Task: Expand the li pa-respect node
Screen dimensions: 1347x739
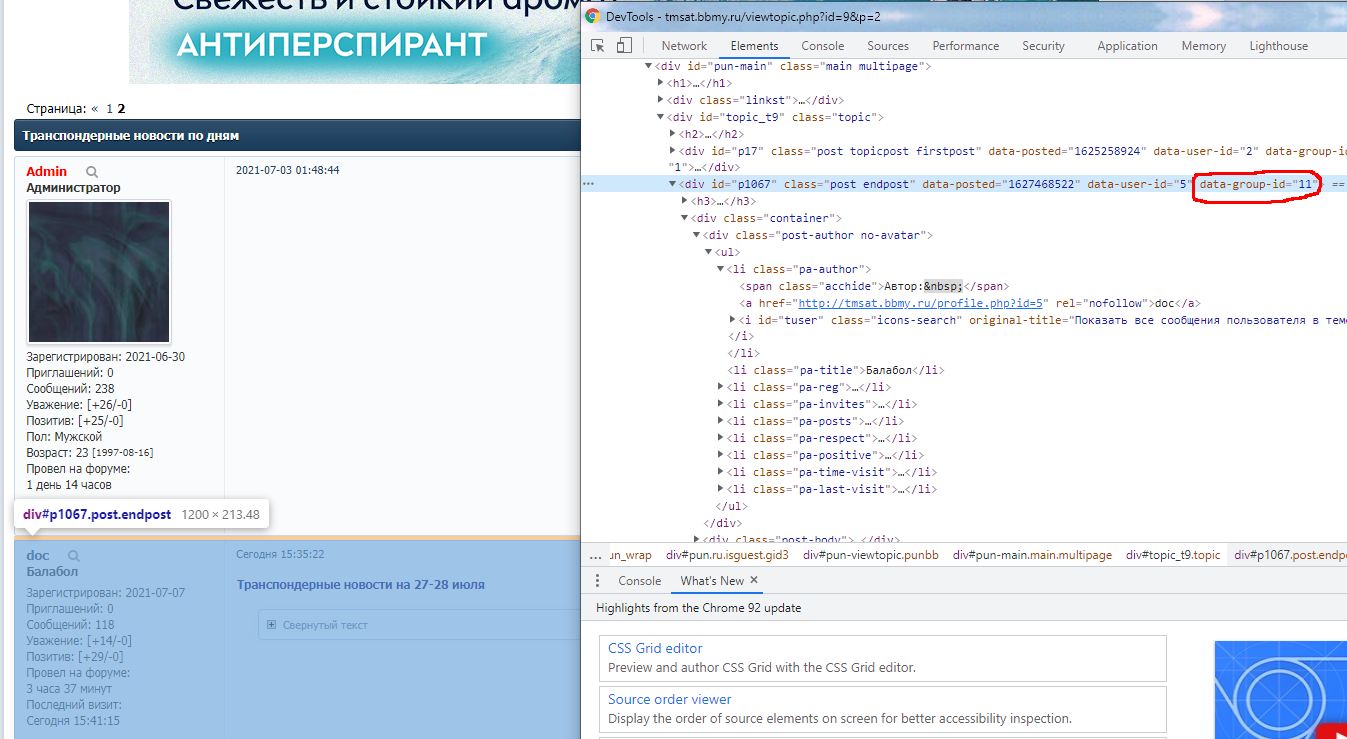Action: click(720, 439)
